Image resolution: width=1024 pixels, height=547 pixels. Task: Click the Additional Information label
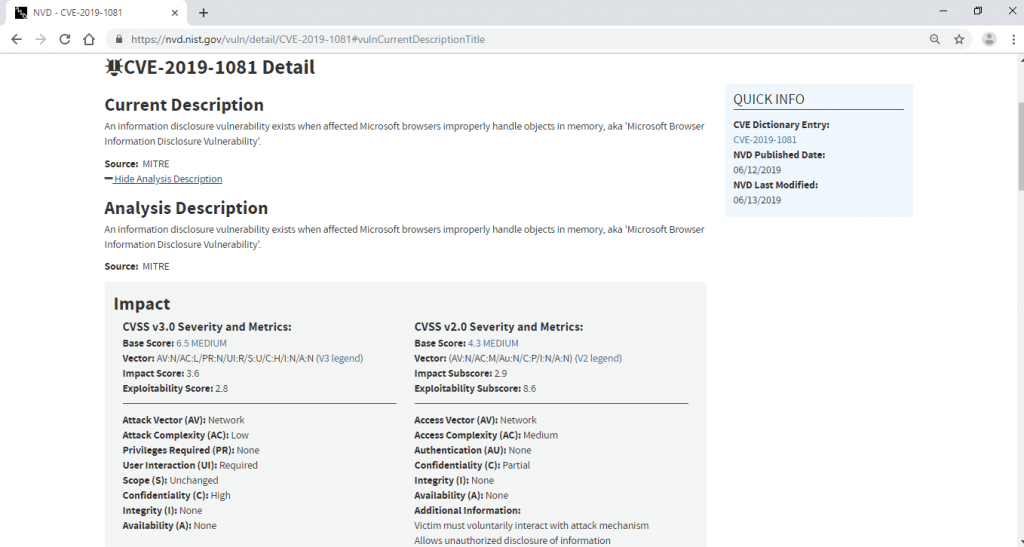468,510
